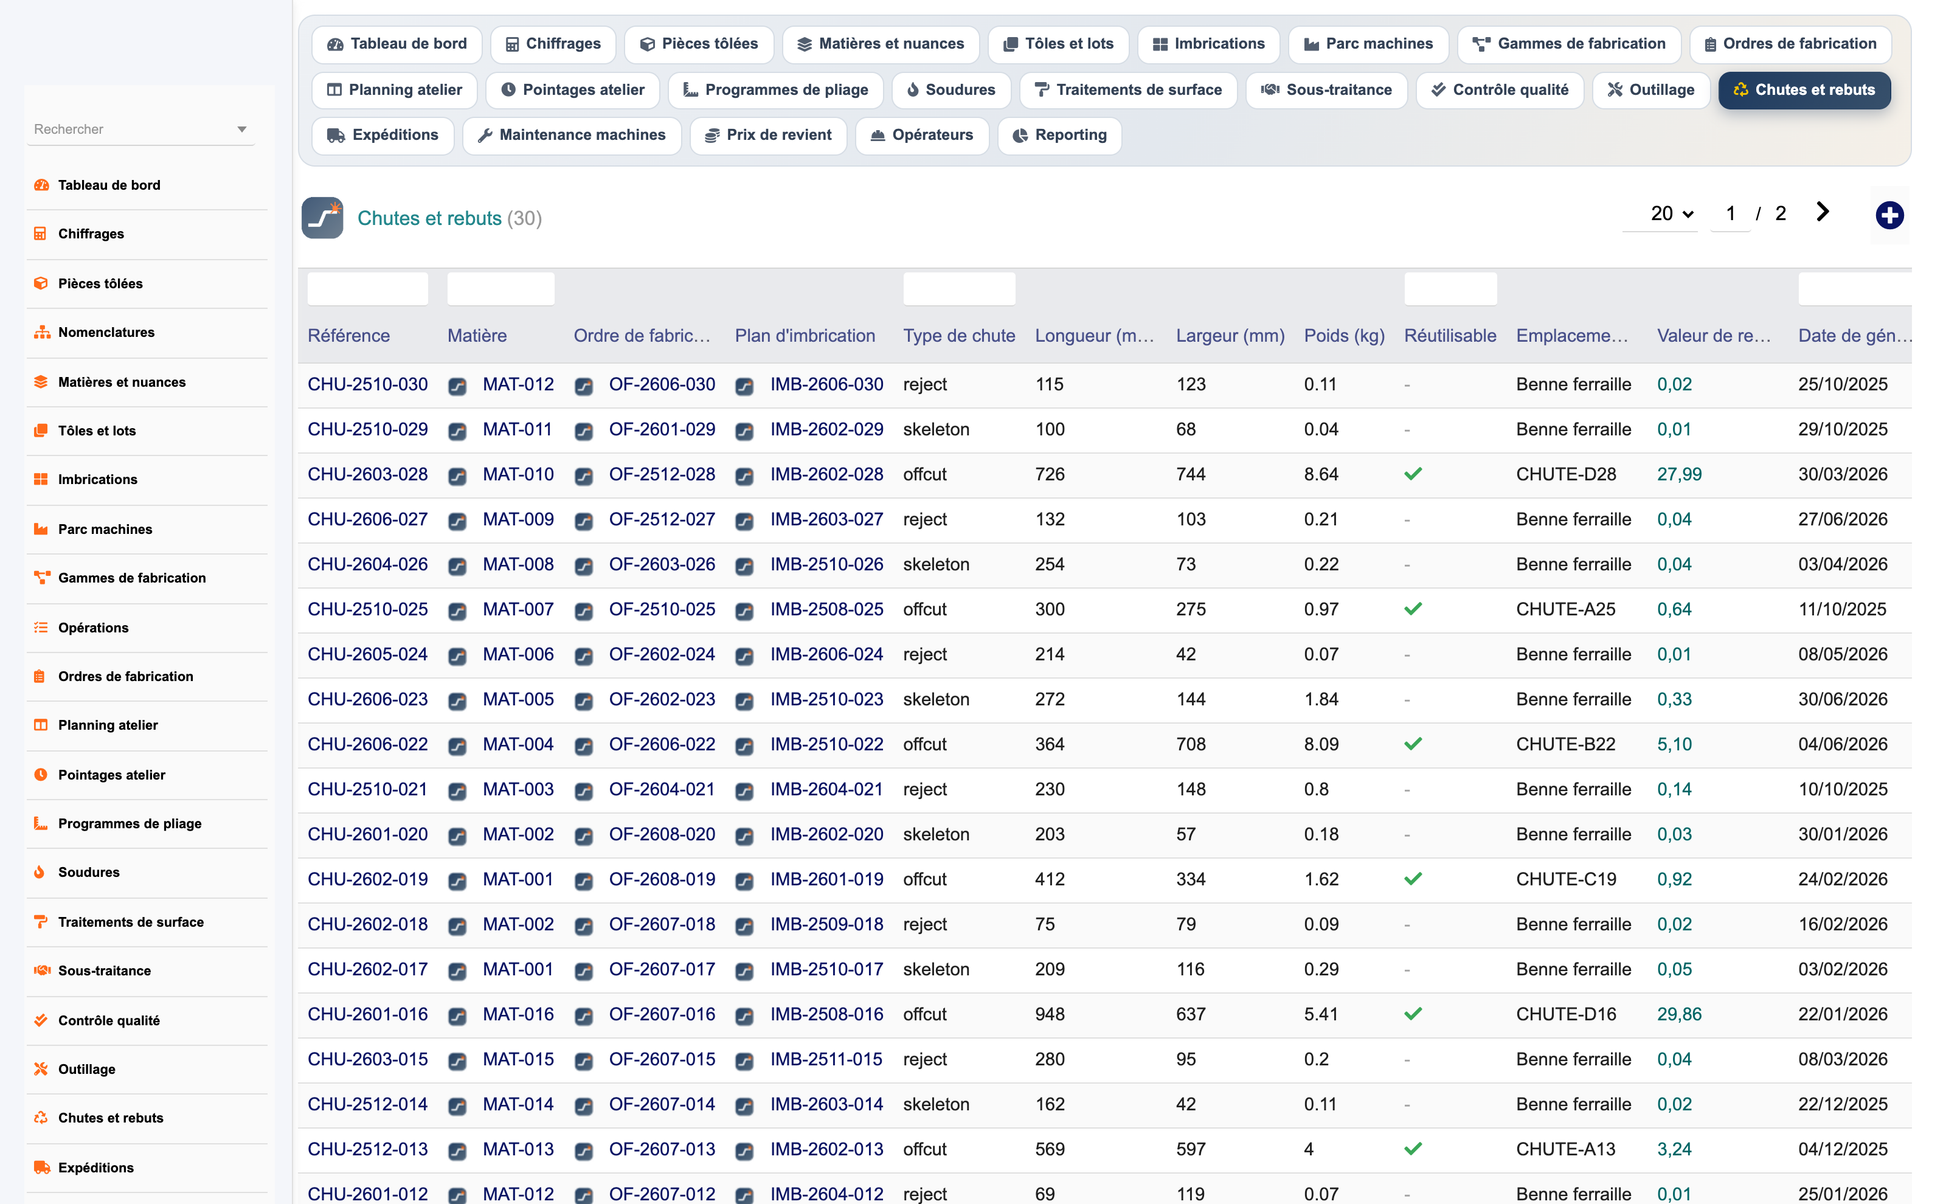
Task: Click CHUTE-D28 location cell
Action: pyautogui.click(x=1566, y=474)
